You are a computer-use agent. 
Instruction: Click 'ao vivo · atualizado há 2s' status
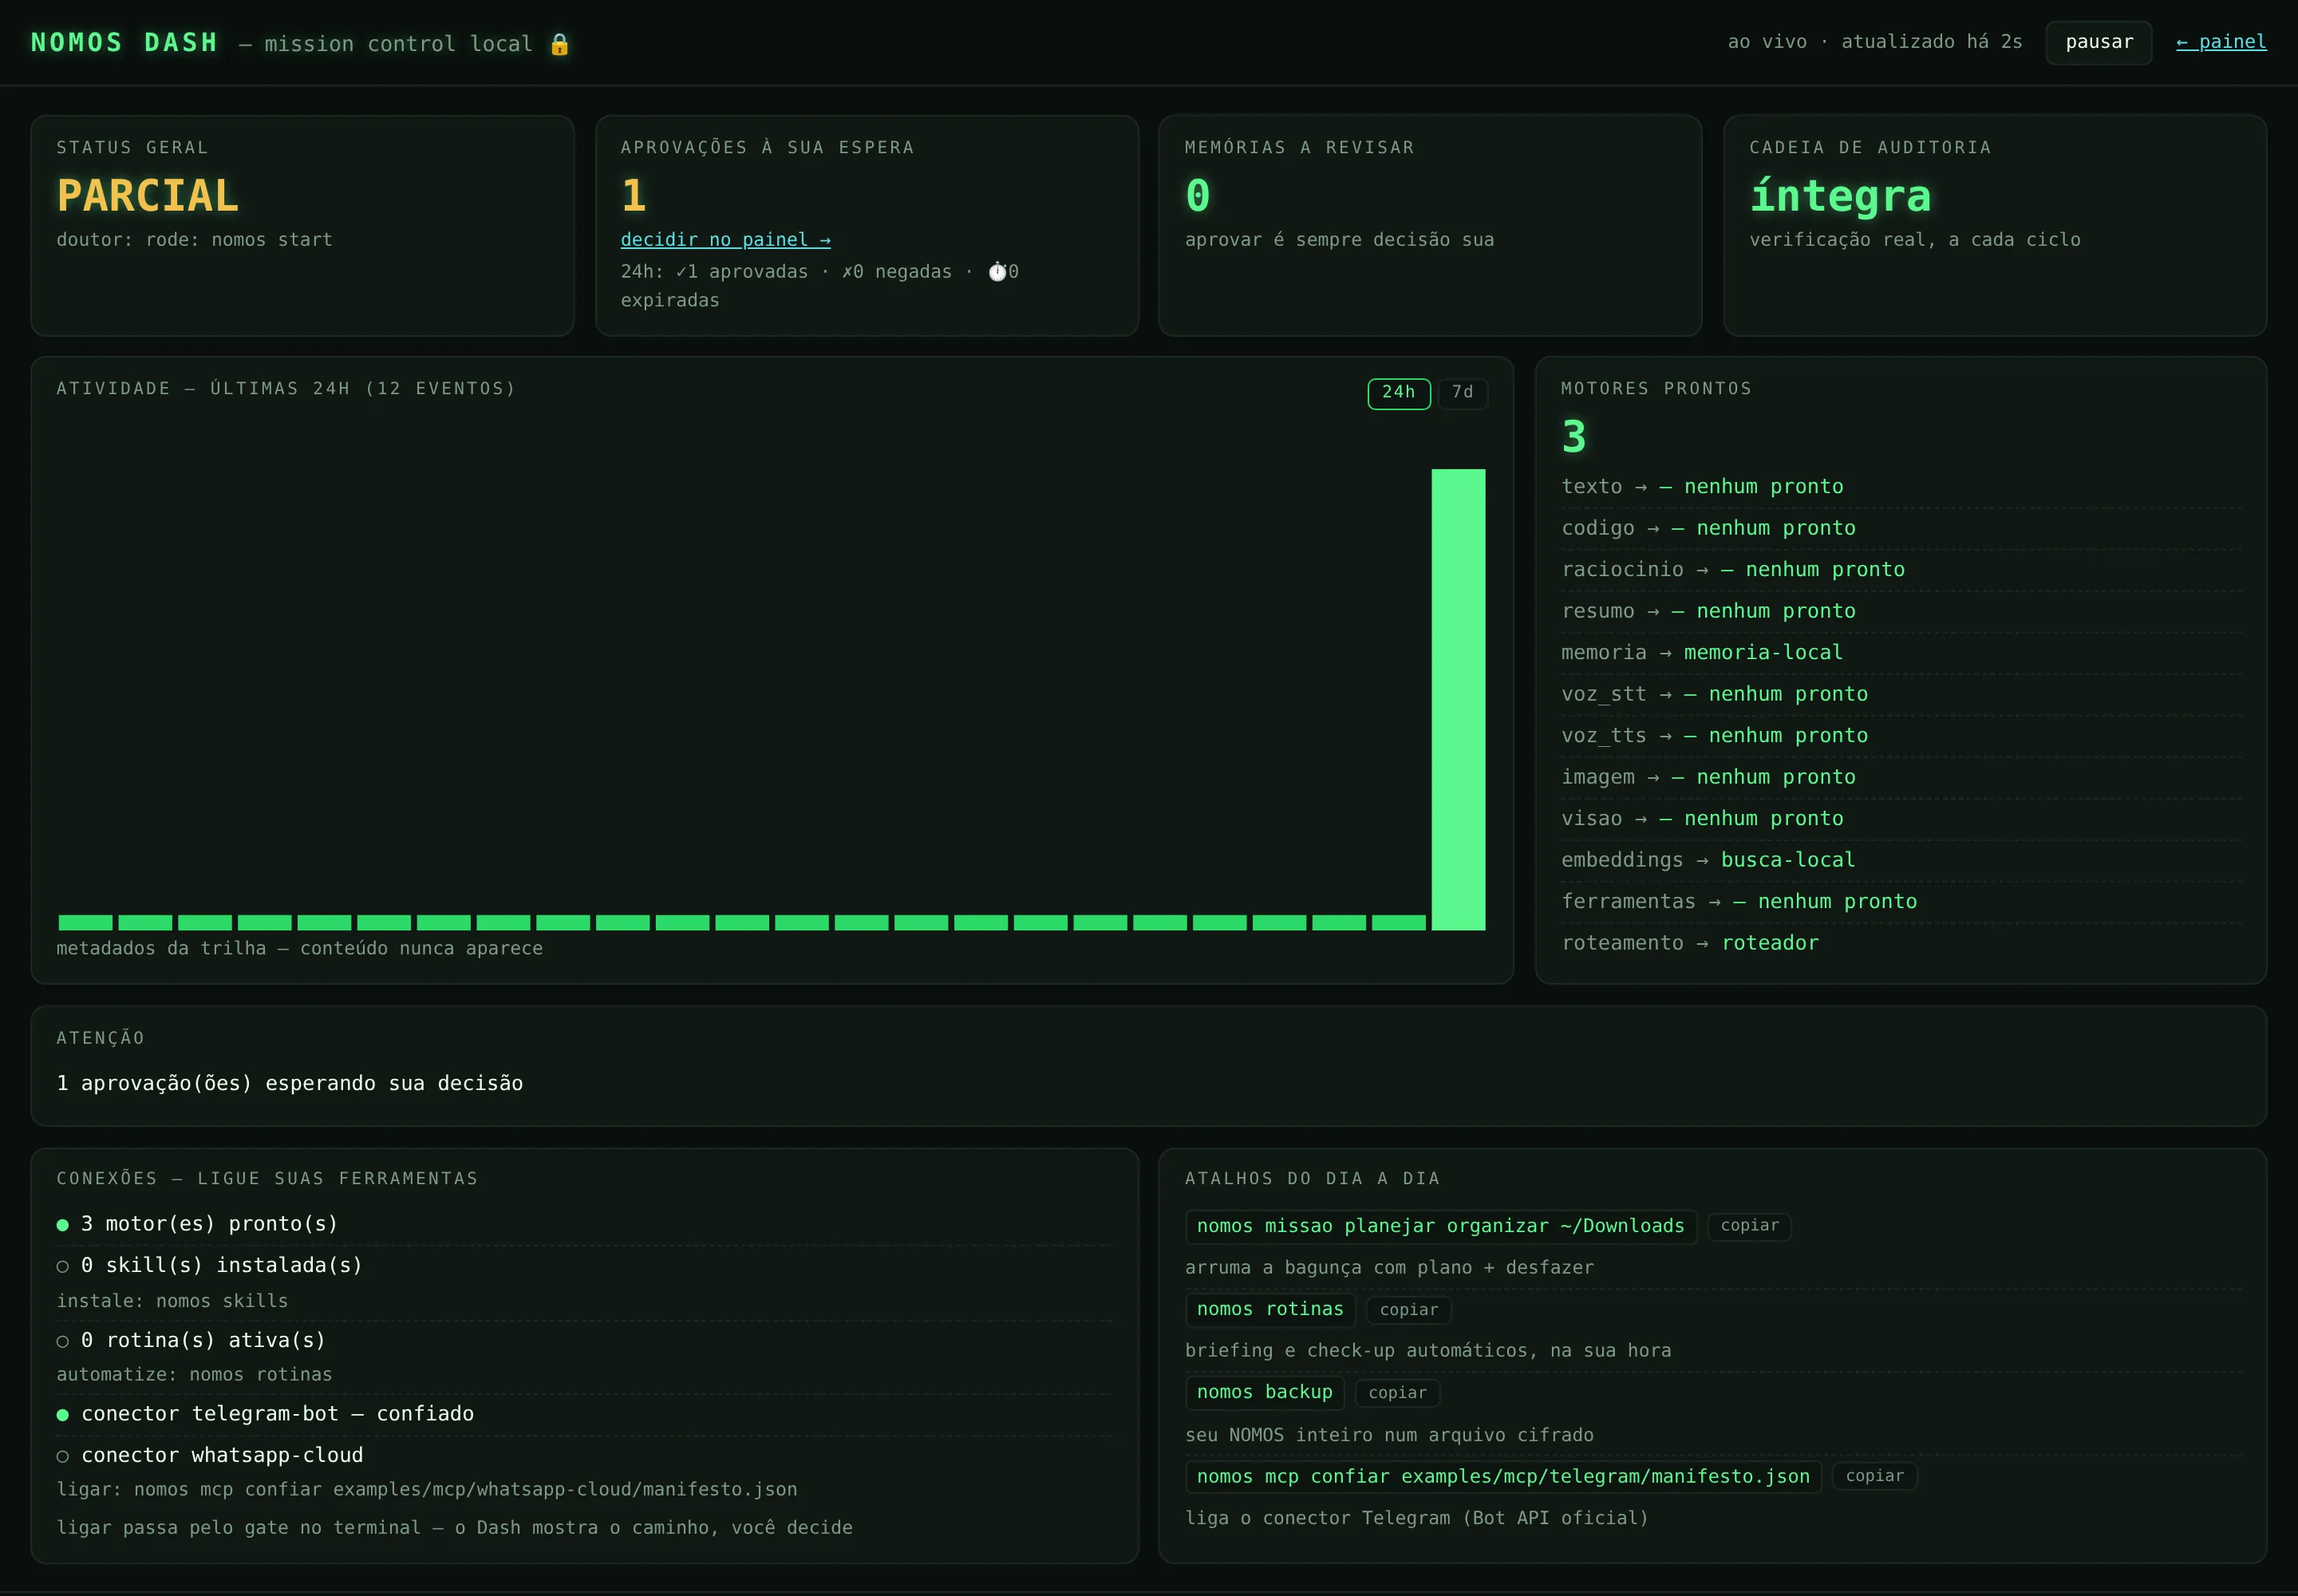(1875, 42)
